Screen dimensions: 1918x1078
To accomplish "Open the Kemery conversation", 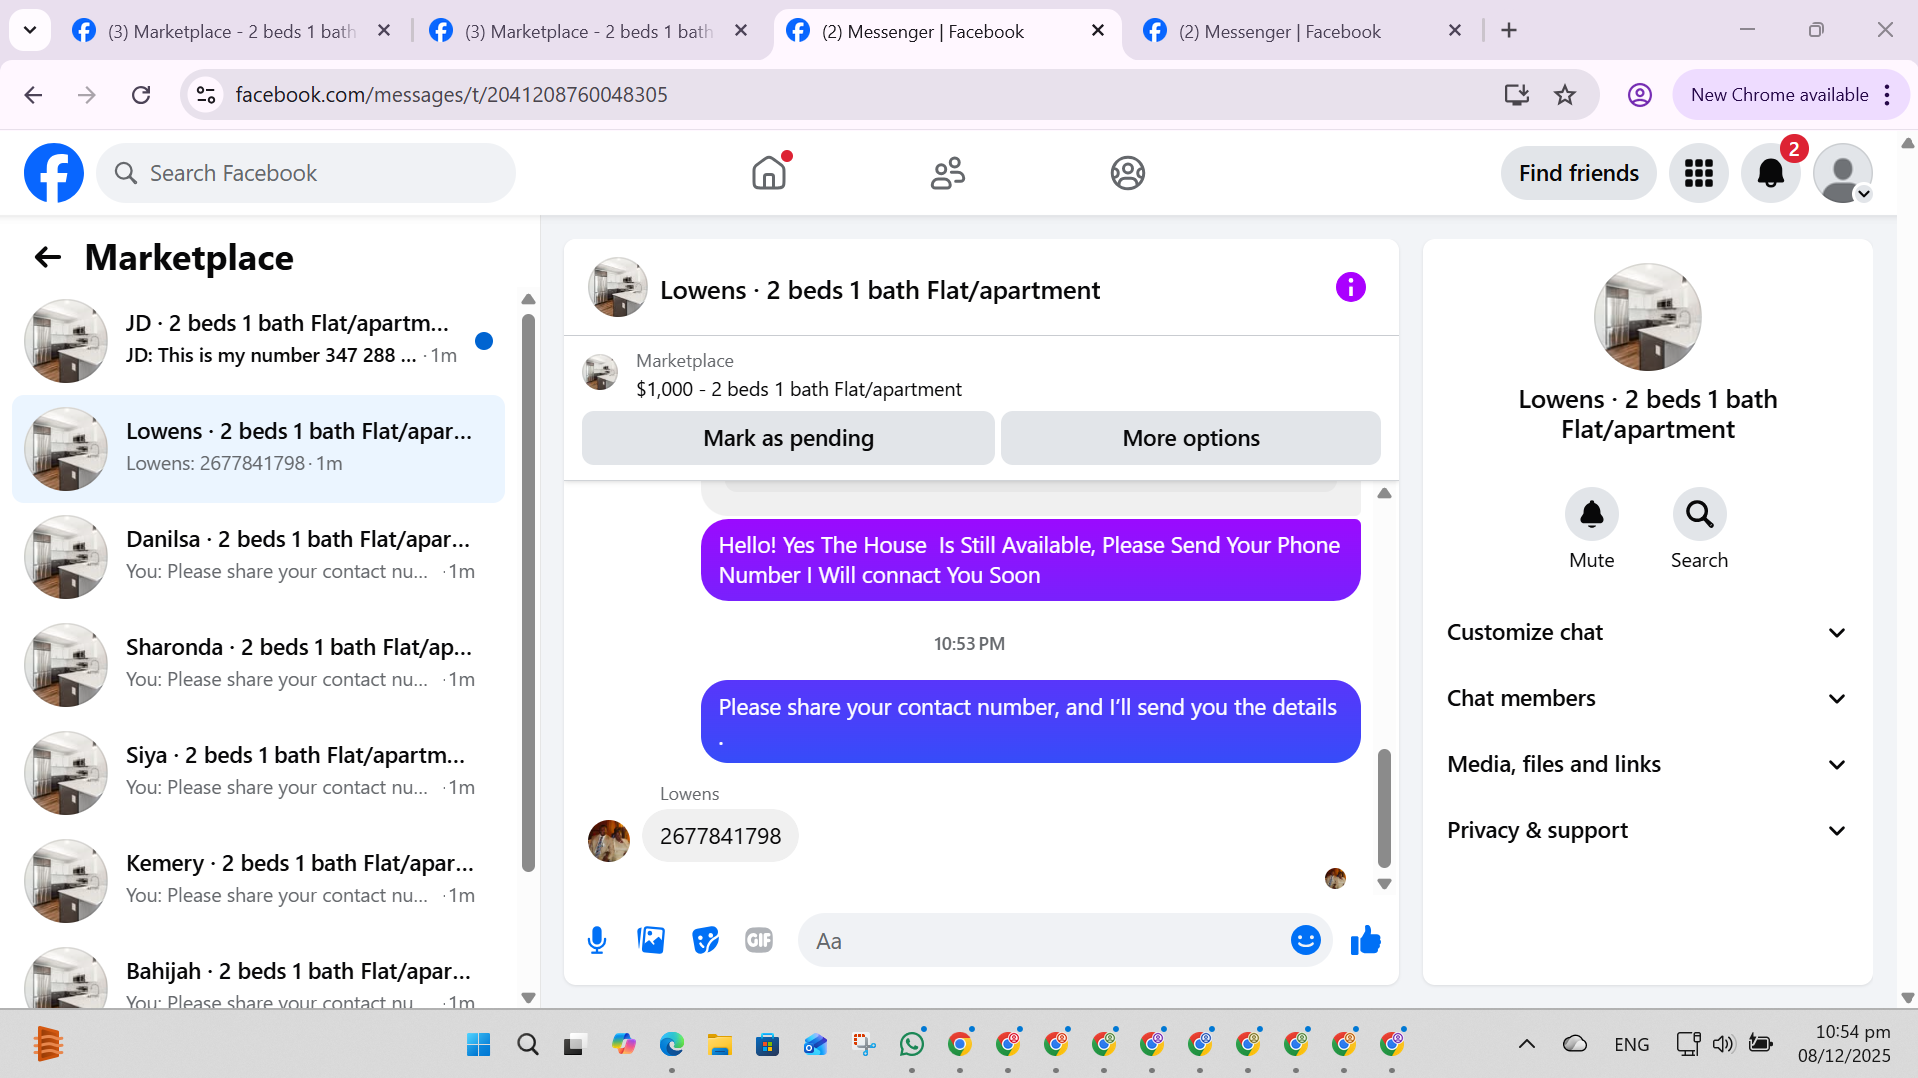I will click(x=258, y=880).
